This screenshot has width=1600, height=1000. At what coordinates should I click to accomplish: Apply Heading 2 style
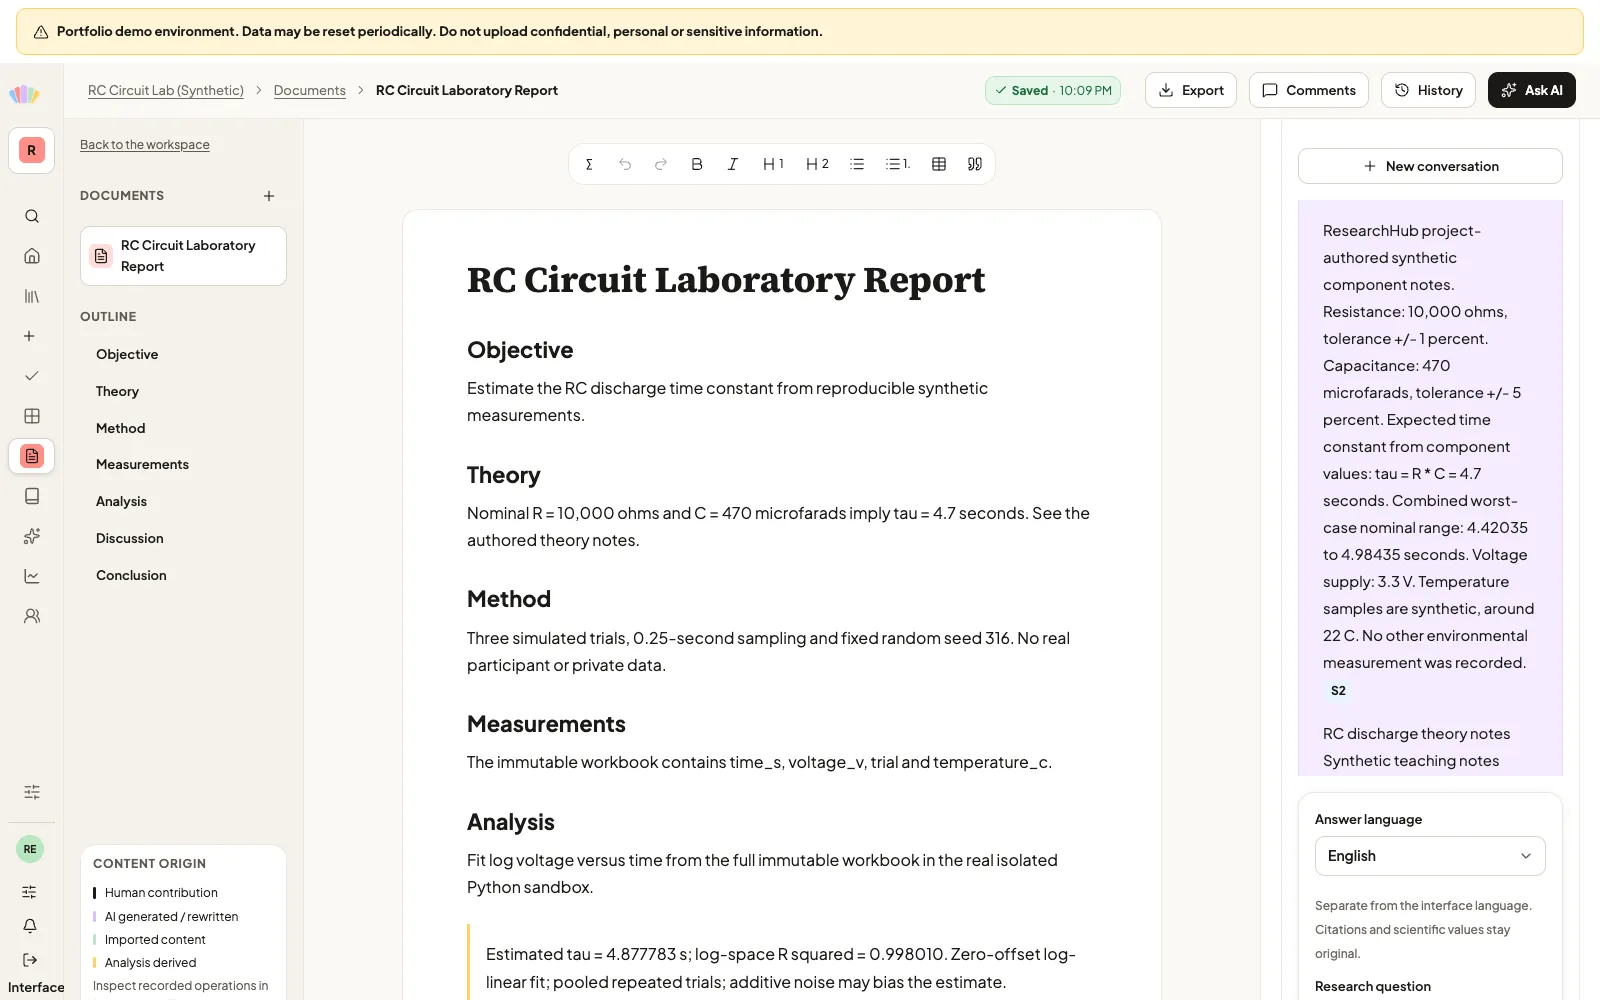pyautogui.click(x=817, y=164)
